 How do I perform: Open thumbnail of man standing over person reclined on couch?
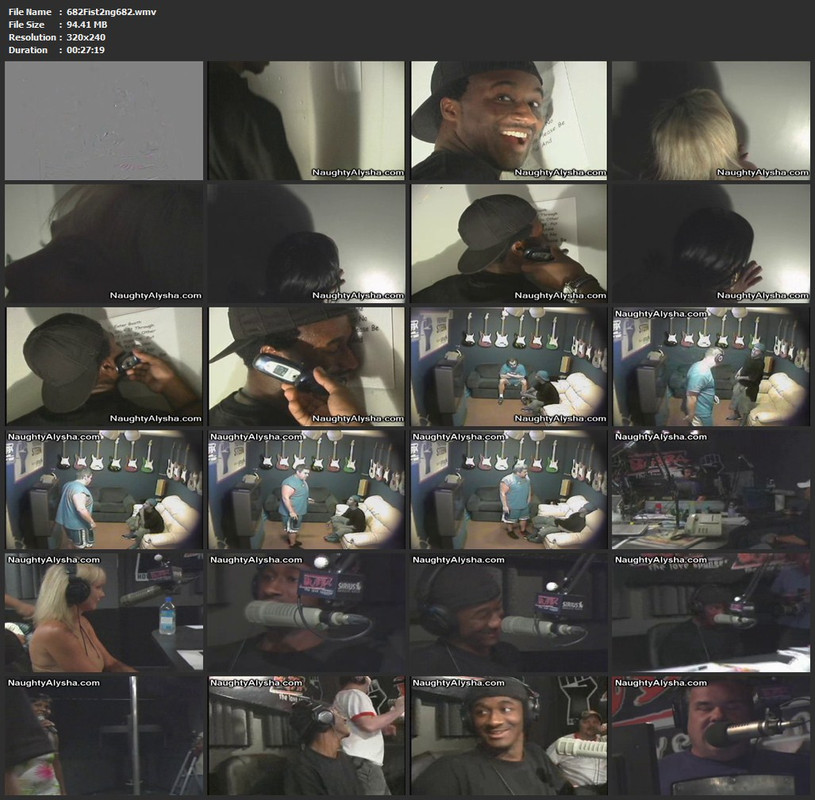click(x=509, y=490)
